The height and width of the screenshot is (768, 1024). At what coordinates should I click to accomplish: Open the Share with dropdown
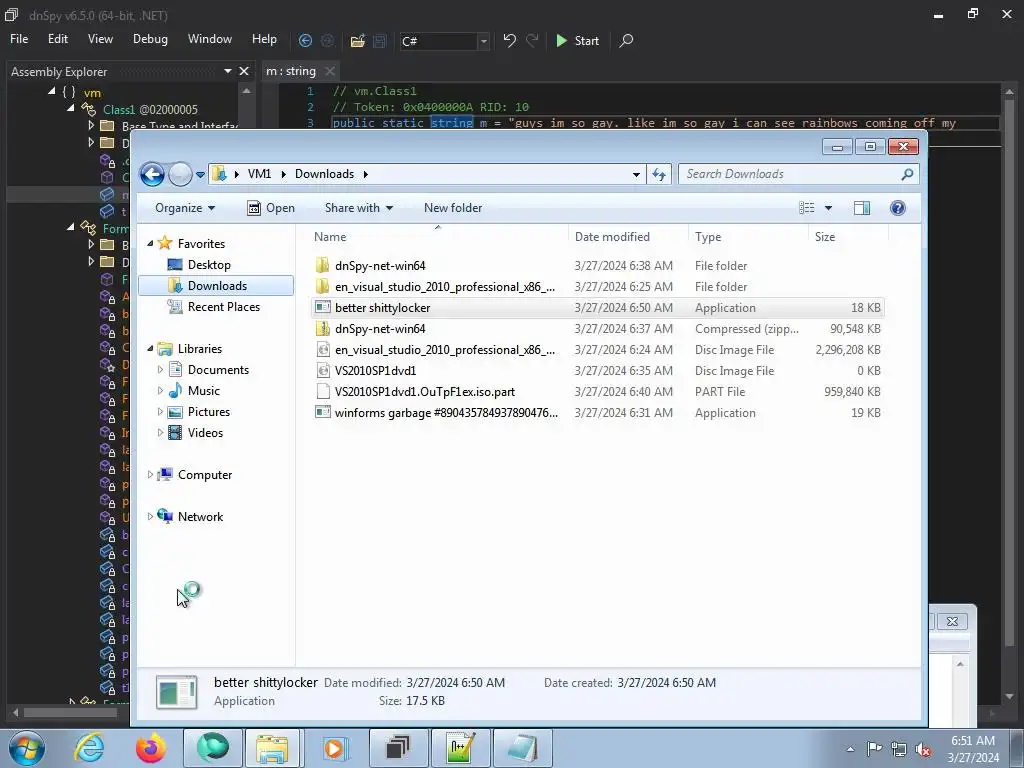coord(359,208)
